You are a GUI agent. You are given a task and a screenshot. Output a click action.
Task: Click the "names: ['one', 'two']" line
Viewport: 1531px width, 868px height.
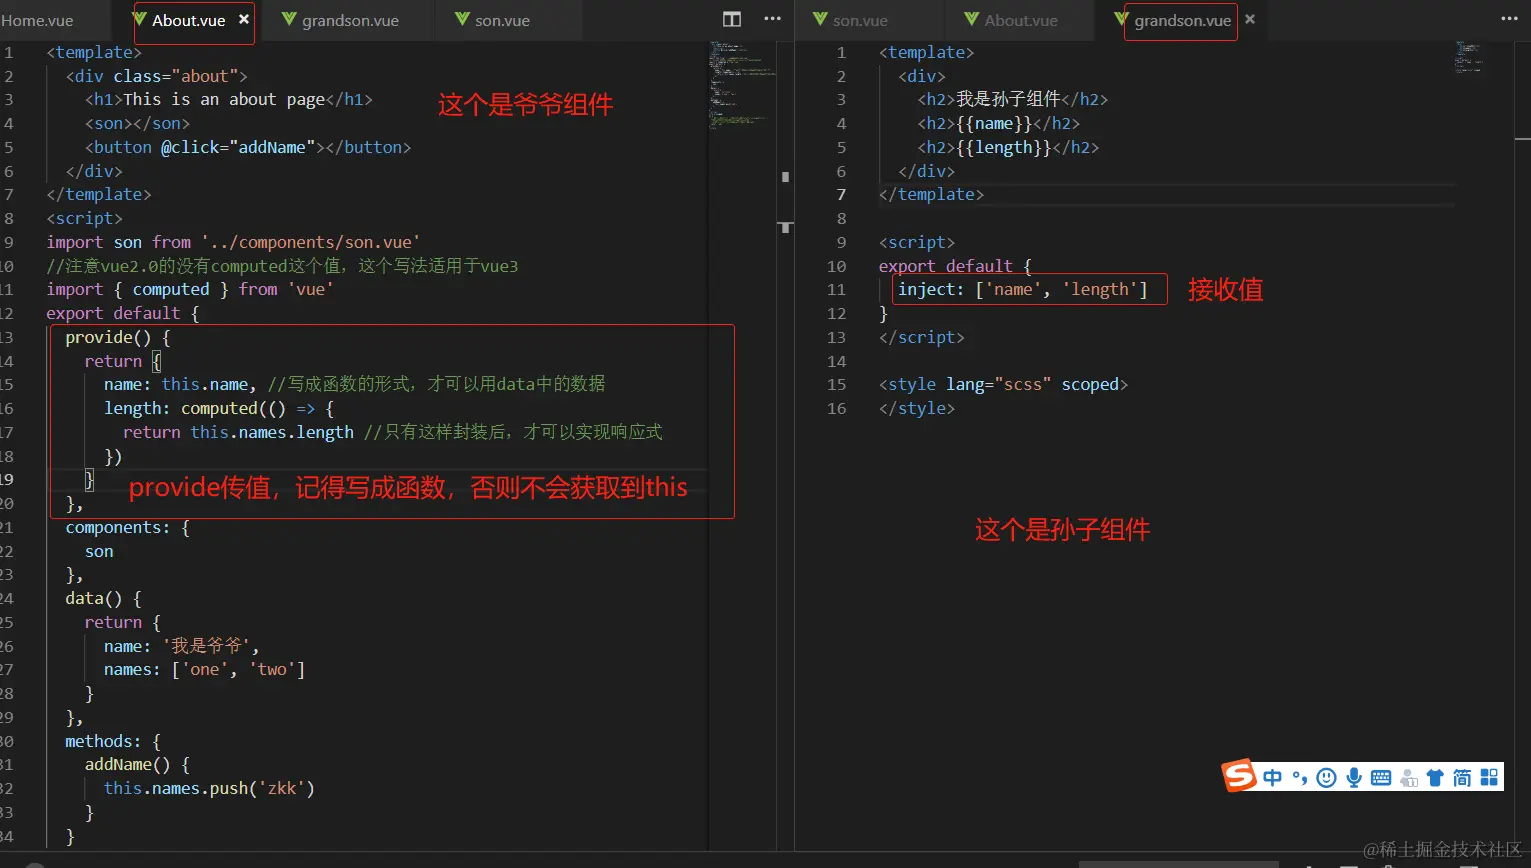(204, 670)
